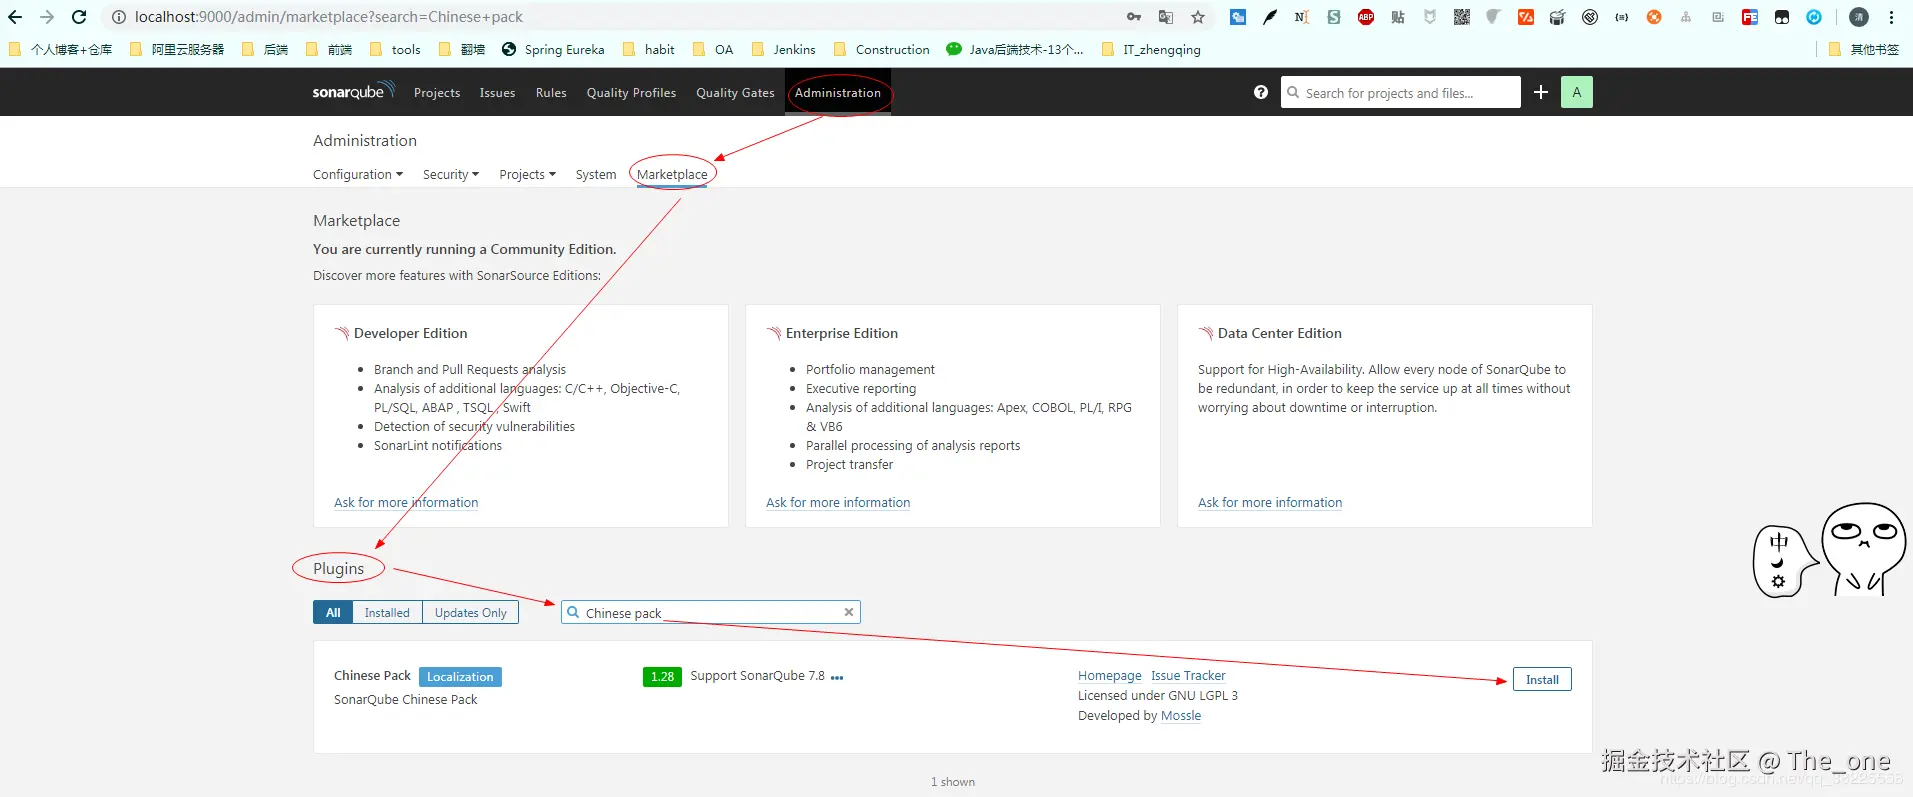
Task: Click the curly braces extension icon
Action: tap(1622, 17)
